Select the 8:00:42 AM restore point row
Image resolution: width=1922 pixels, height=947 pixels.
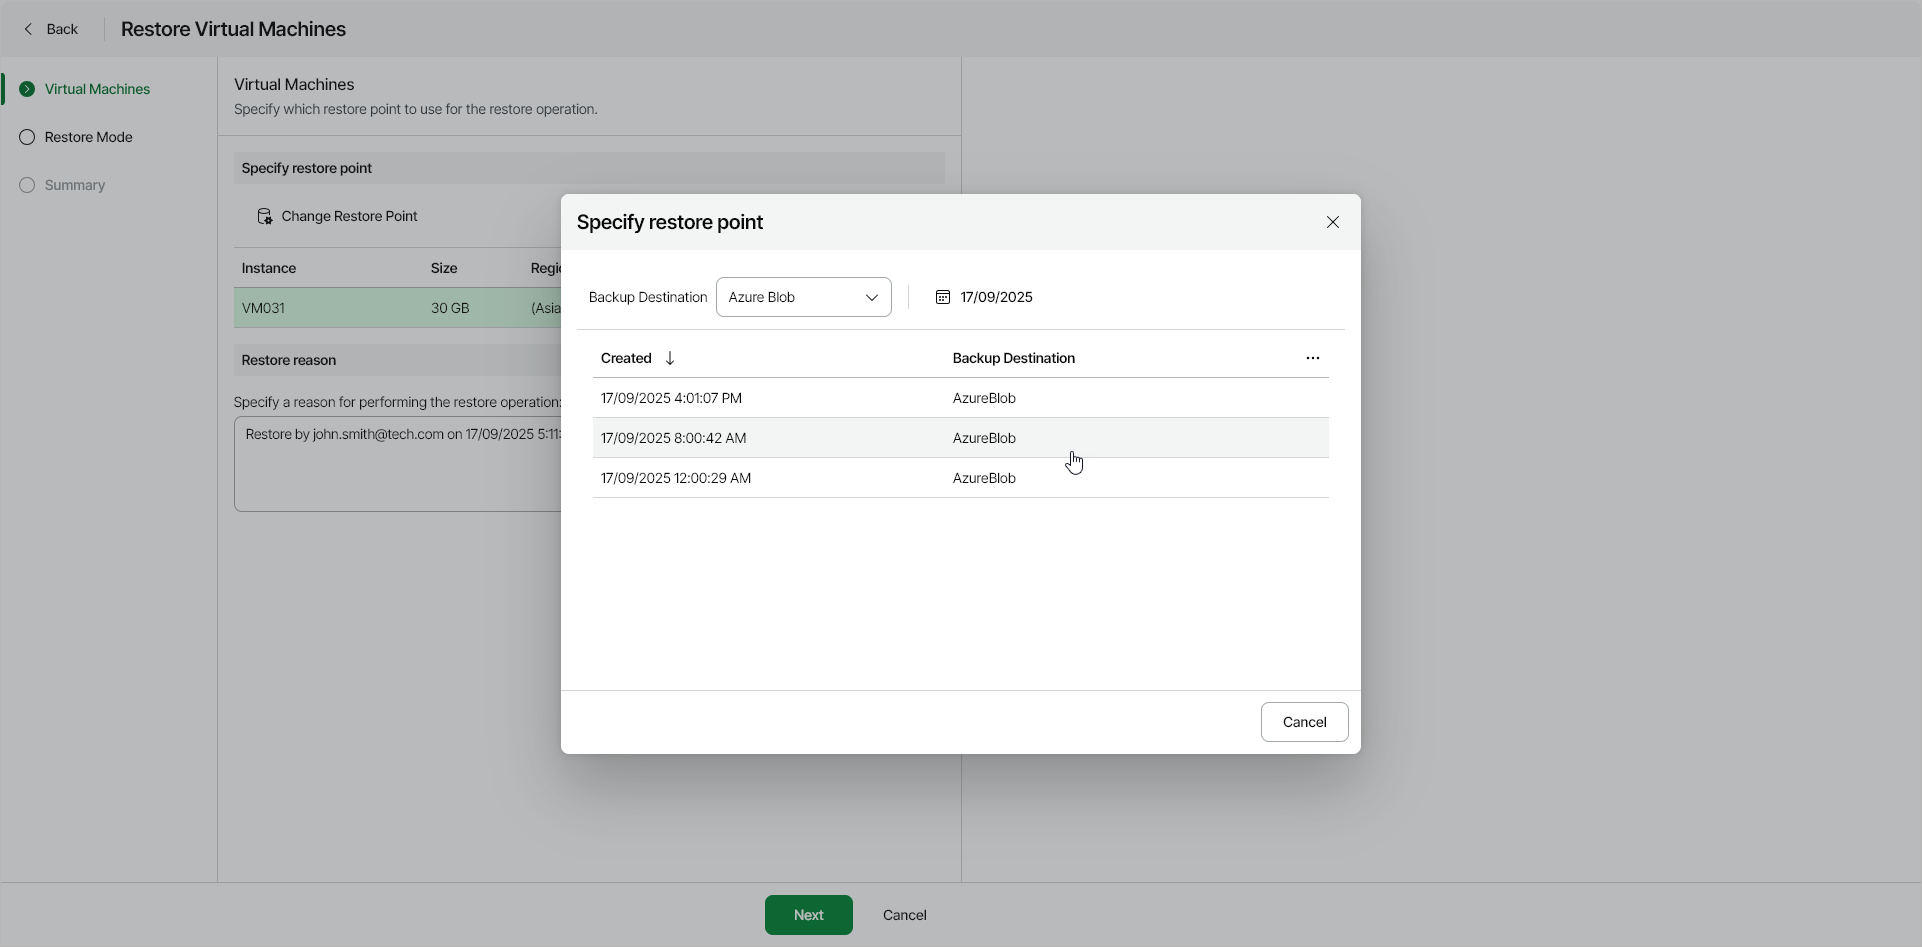pos(900,438)
